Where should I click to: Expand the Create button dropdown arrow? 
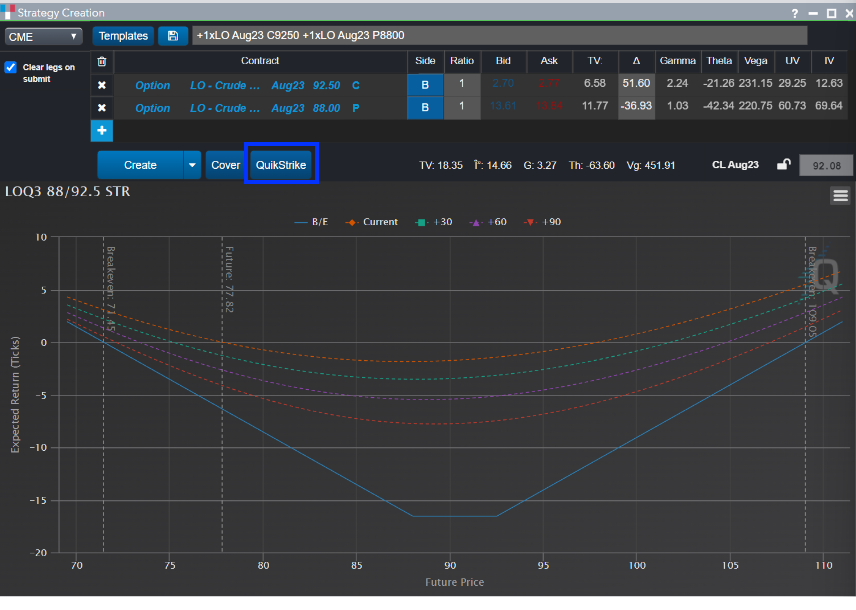192,165
